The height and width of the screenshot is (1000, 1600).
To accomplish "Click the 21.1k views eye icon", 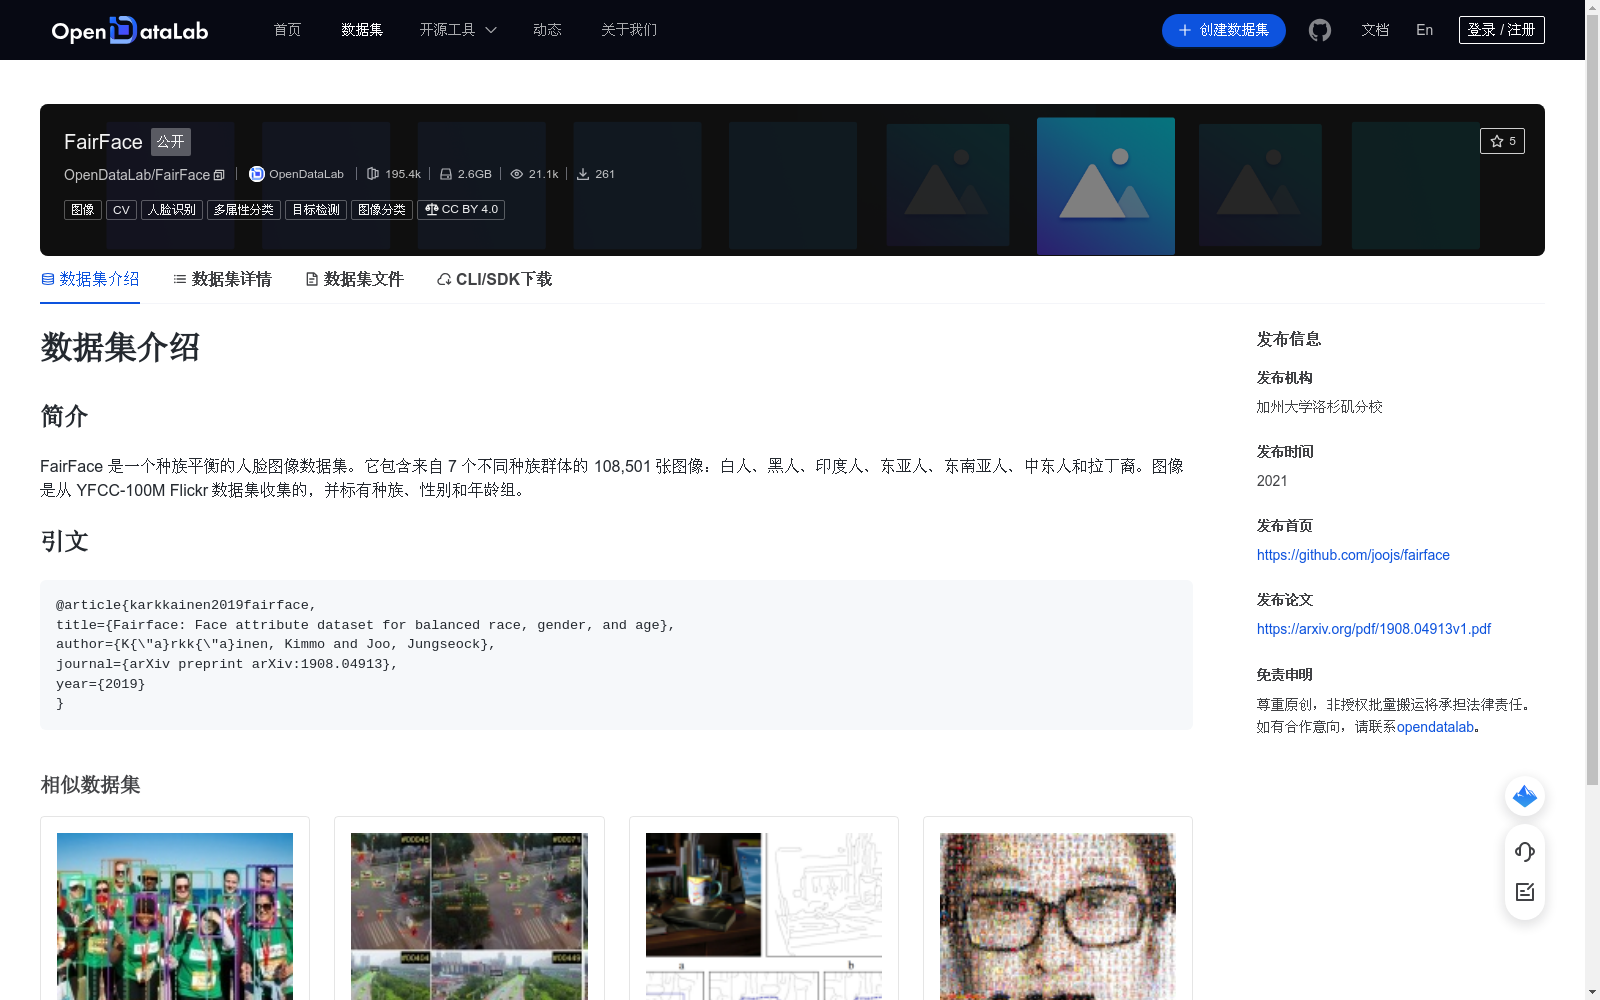I will pyautogui.click(x=517, y=174).
